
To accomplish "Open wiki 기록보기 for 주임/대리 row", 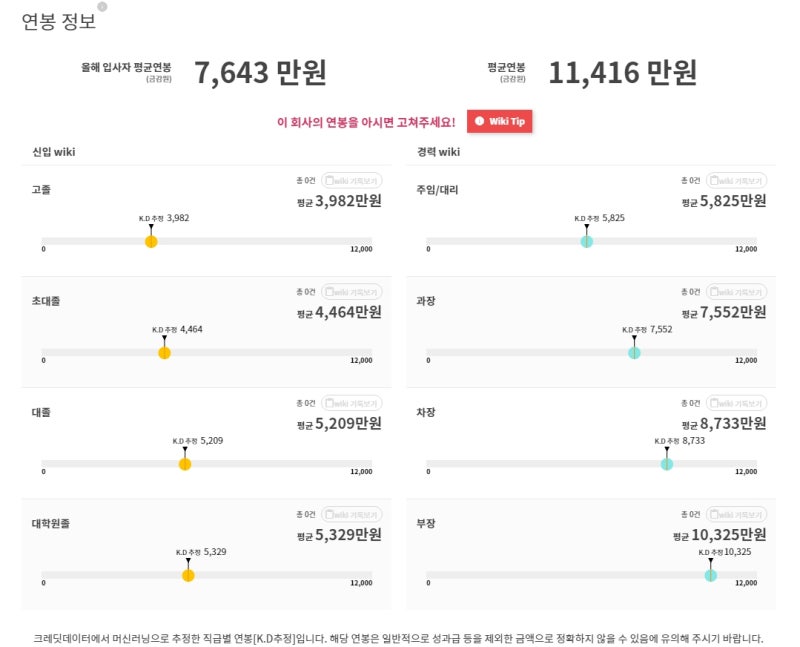I will click(736, 181).
